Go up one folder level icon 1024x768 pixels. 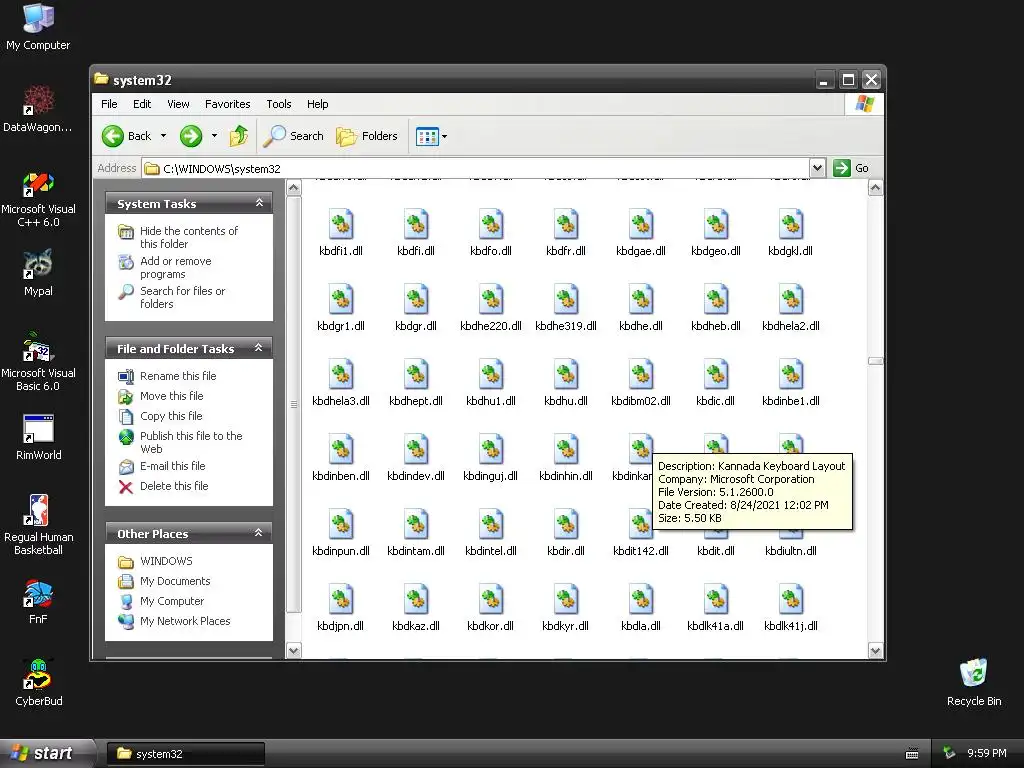click(238, 136)
